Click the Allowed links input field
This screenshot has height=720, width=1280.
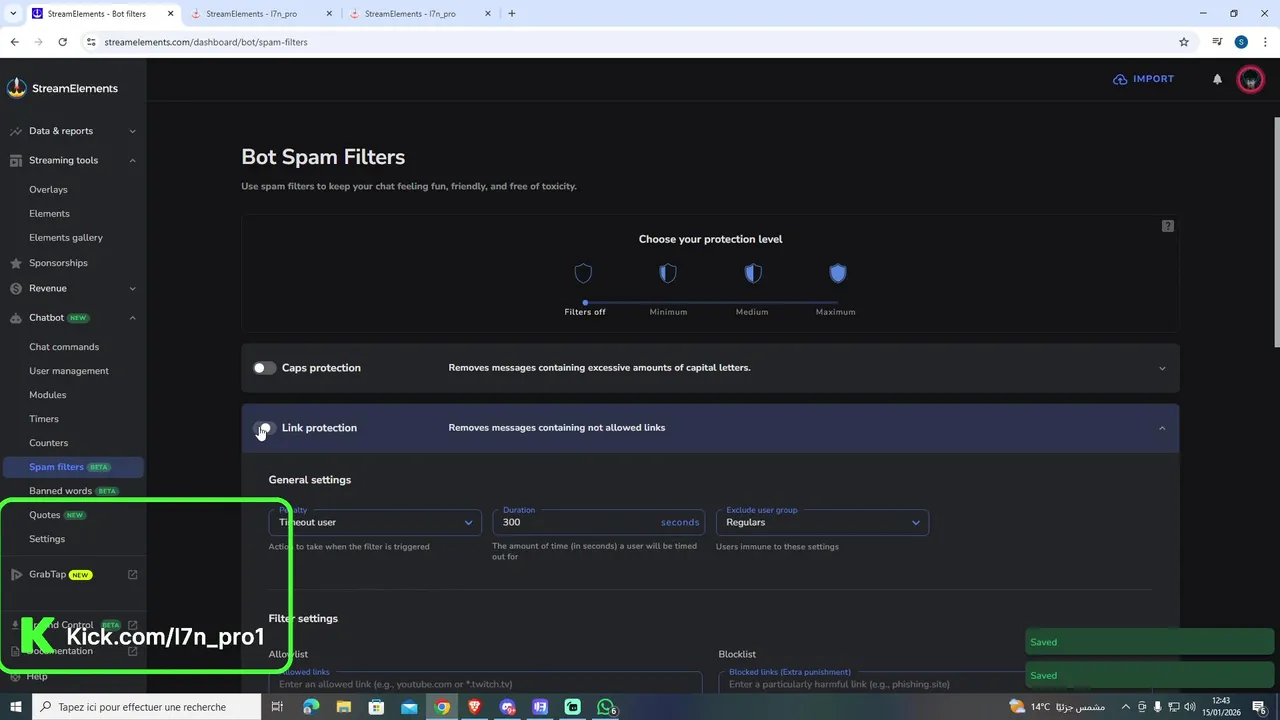485,685
